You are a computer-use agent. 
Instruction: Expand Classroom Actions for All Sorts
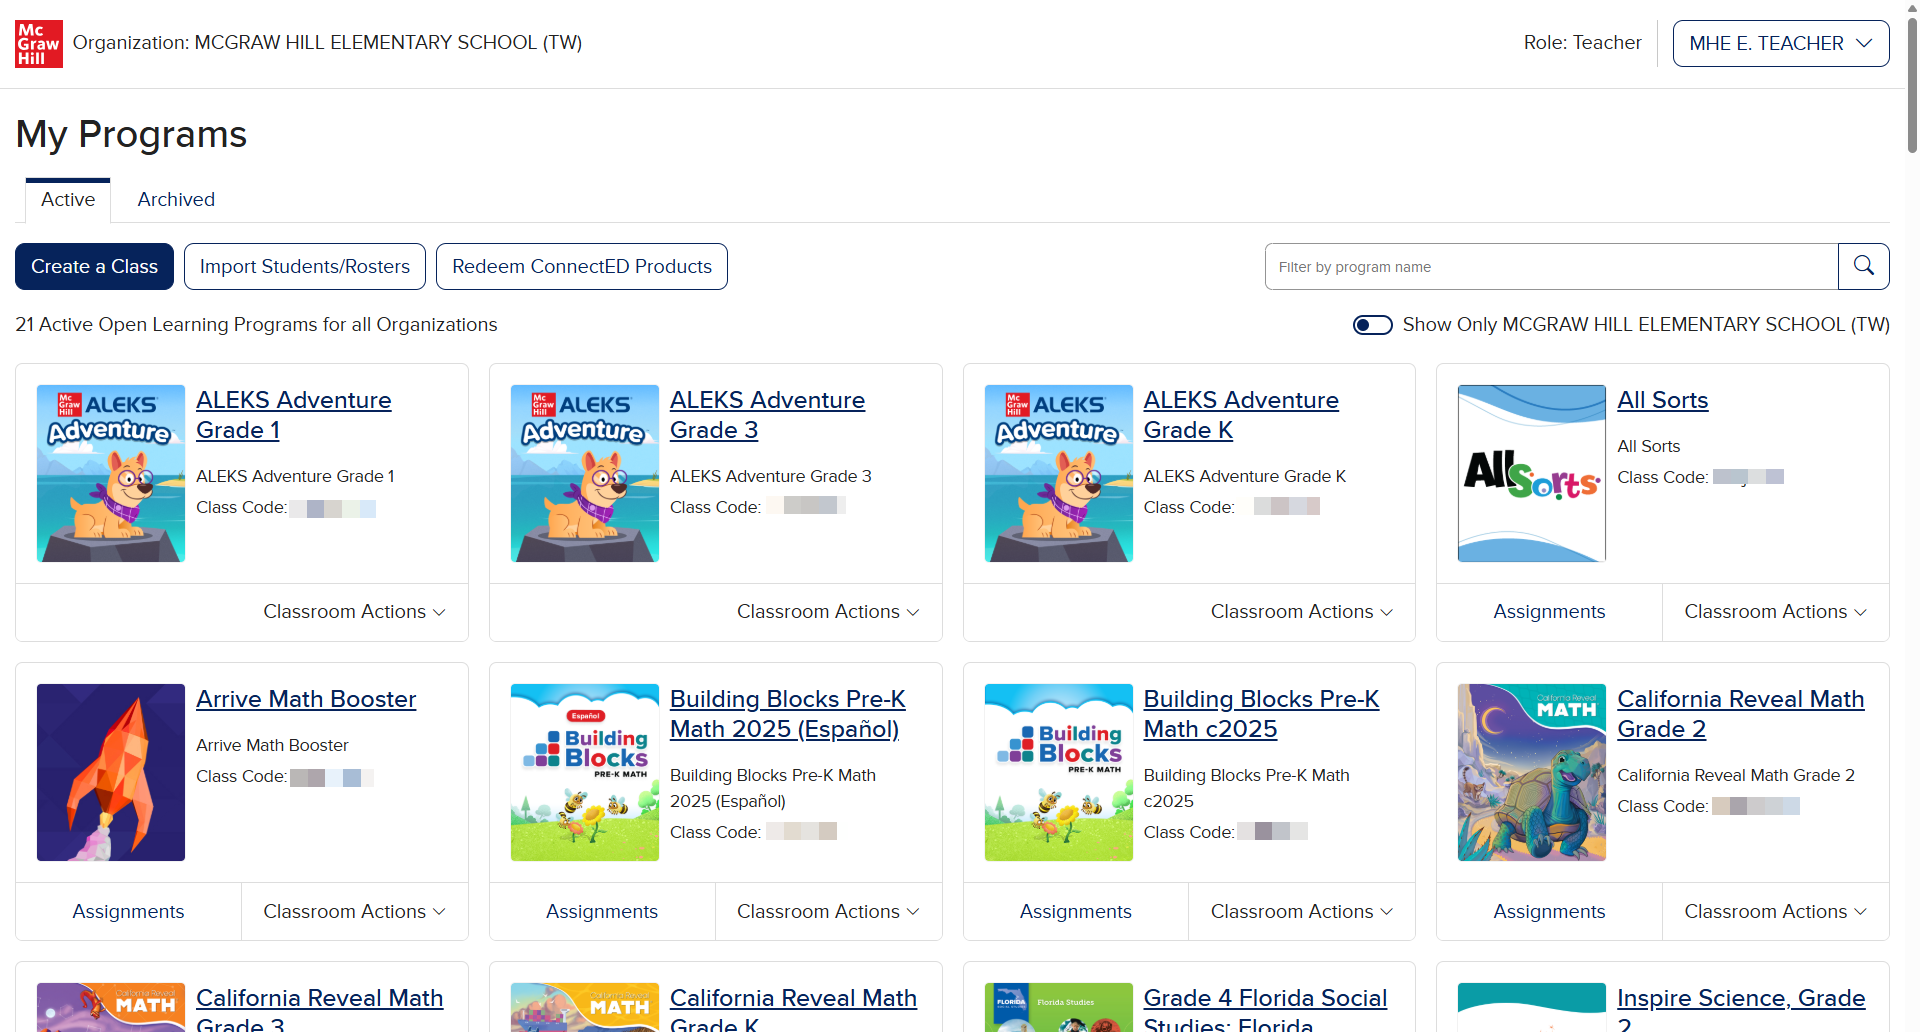click(1776, 612)
